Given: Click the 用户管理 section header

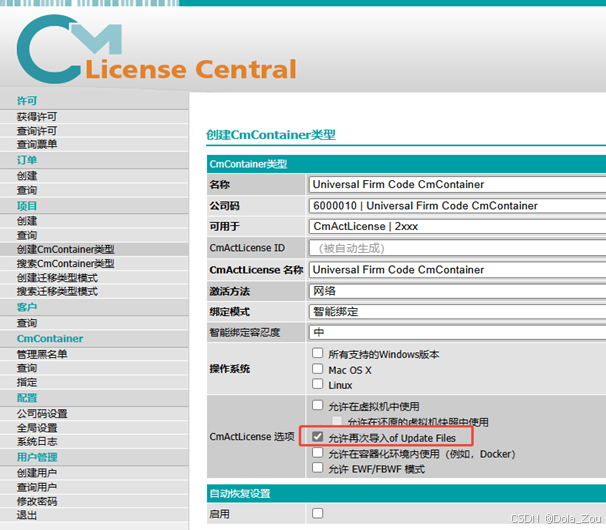Looking at the screenshot, I should pyautogui.click(x=37, y=457).
